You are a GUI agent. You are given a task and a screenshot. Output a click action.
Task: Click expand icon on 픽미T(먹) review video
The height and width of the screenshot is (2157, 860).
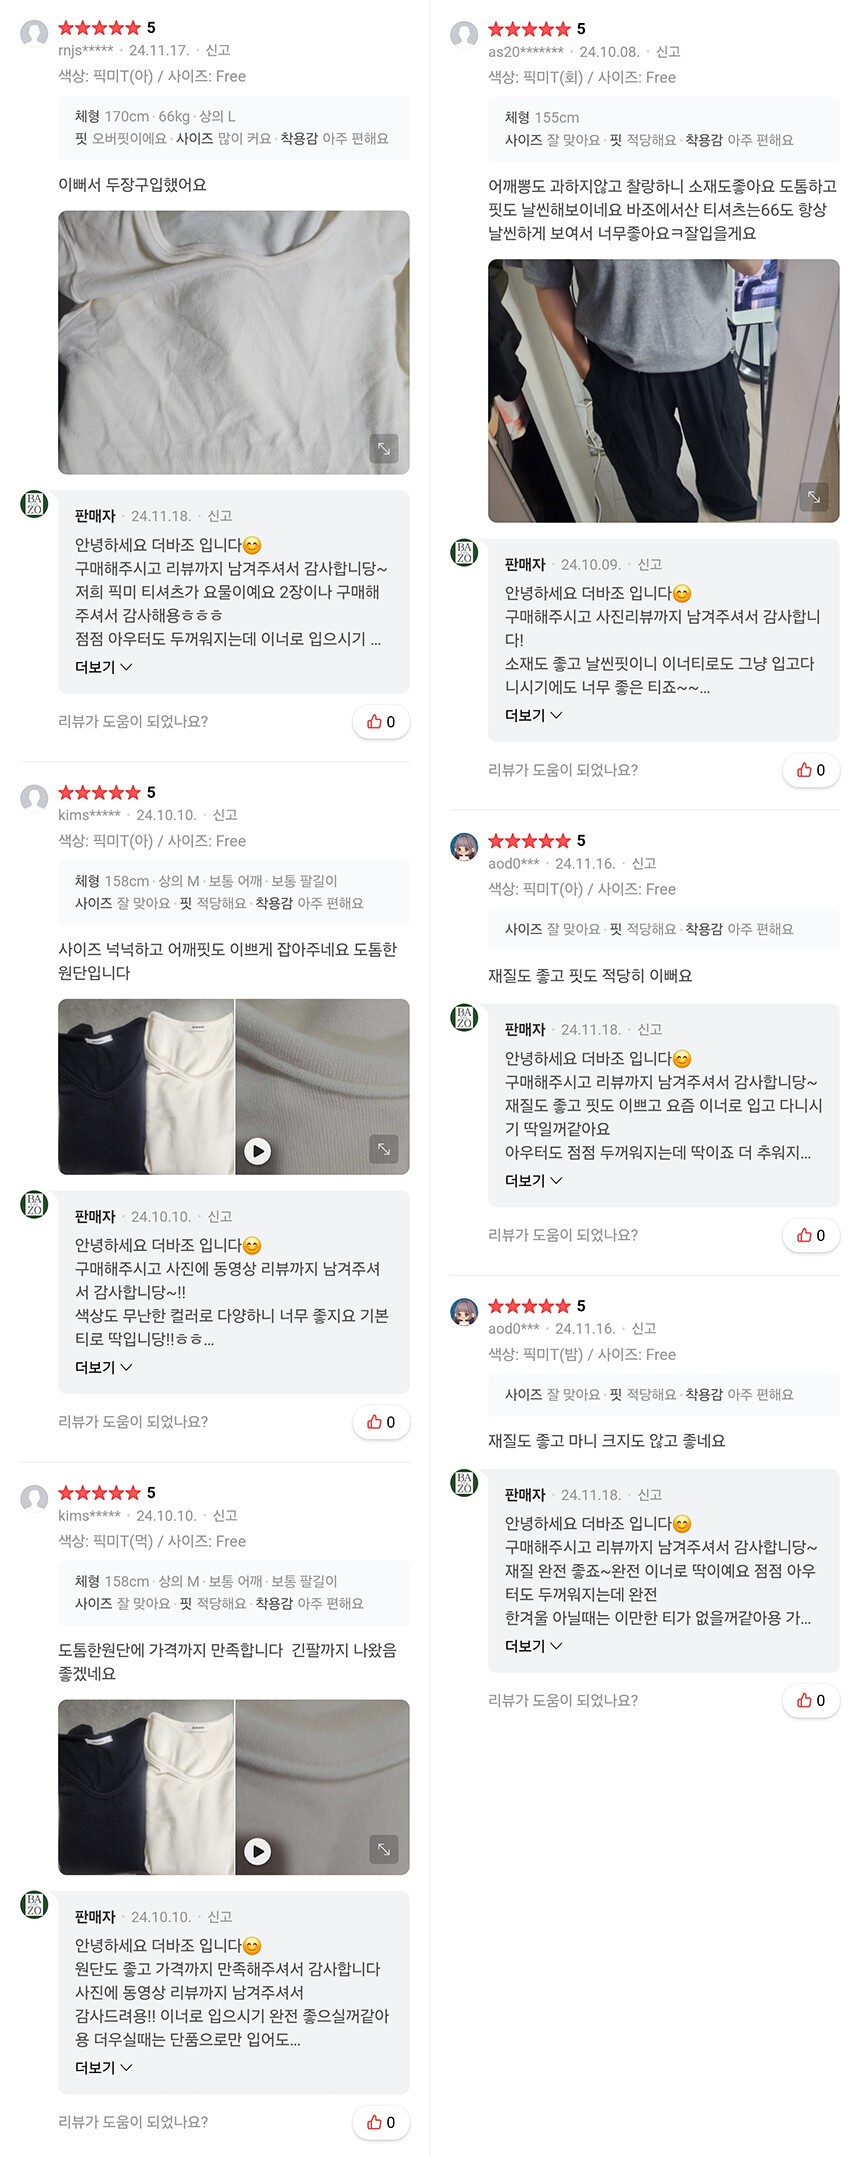coord(384,1849)
